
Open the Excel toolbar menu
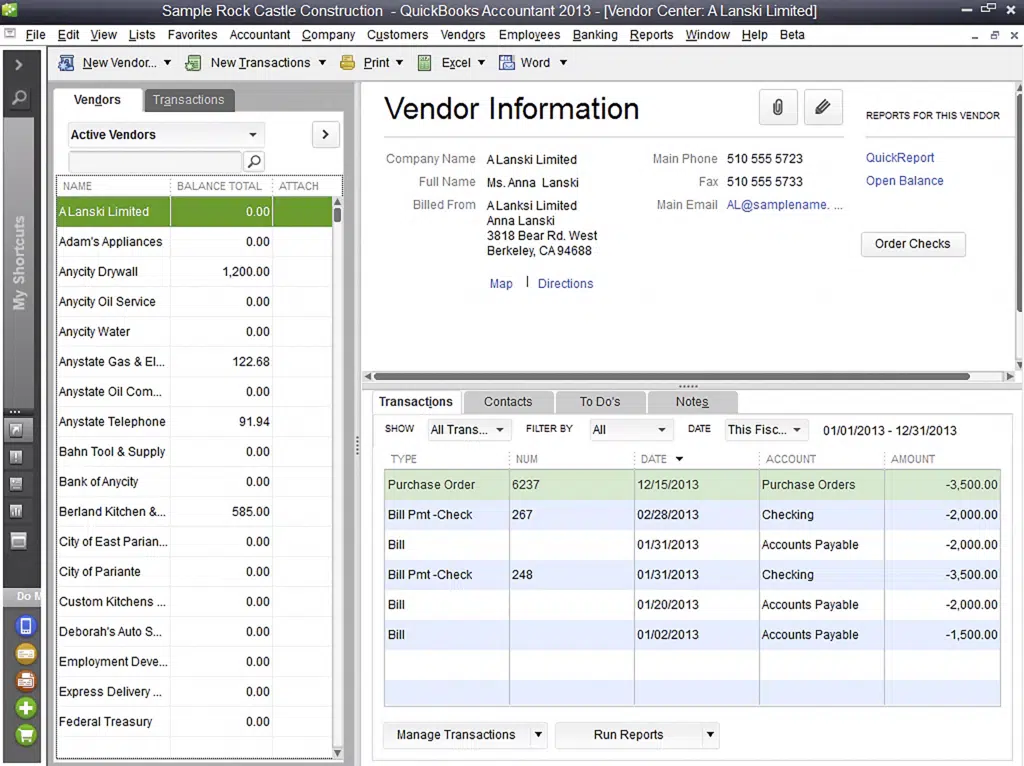click(x=451, y=63)
